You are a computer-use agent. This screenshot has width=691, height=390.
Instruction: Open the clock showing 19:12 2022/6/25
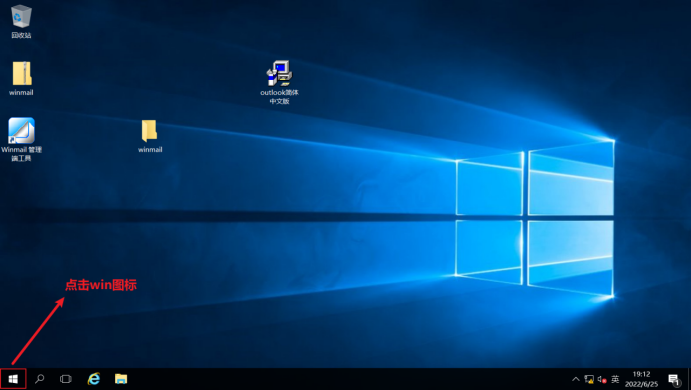click(x=641, y=379)
